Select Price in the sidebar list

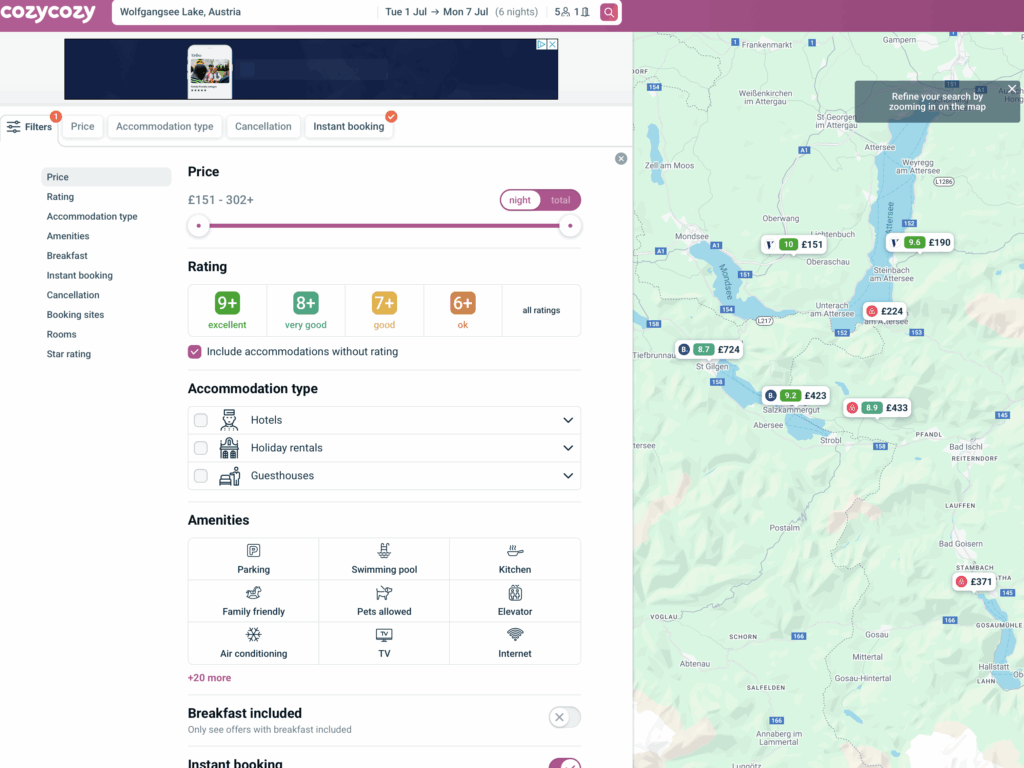tap(106, 177)
